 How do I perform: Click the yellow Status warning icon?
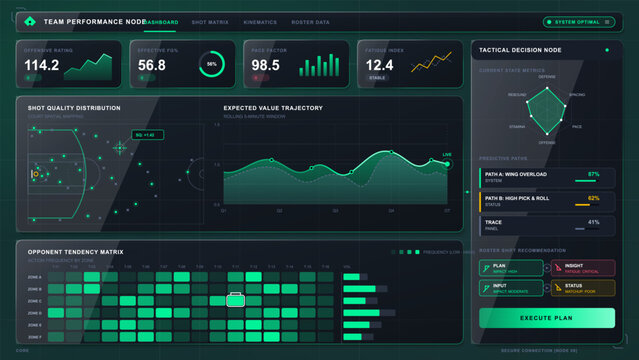coord(558,288)
